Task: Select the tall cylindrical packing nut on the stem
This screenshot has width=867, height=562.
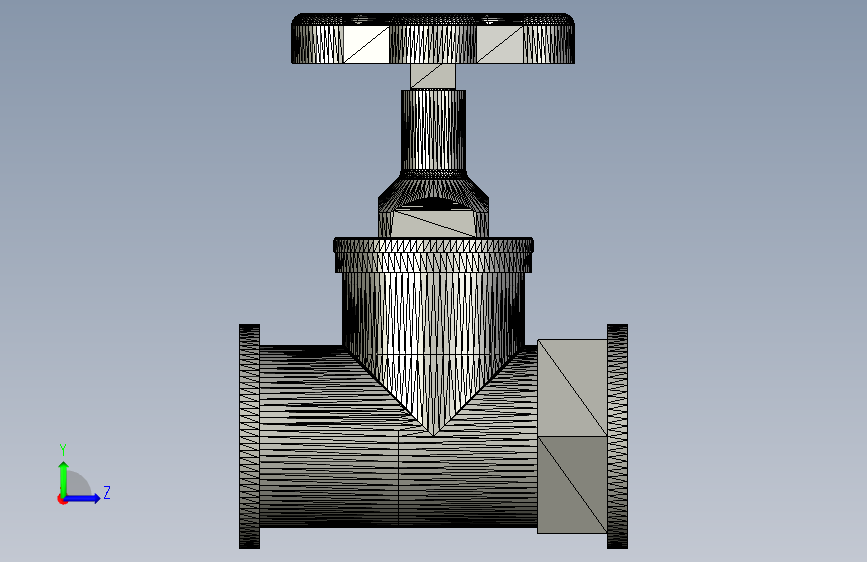Action: coord(433,131)
